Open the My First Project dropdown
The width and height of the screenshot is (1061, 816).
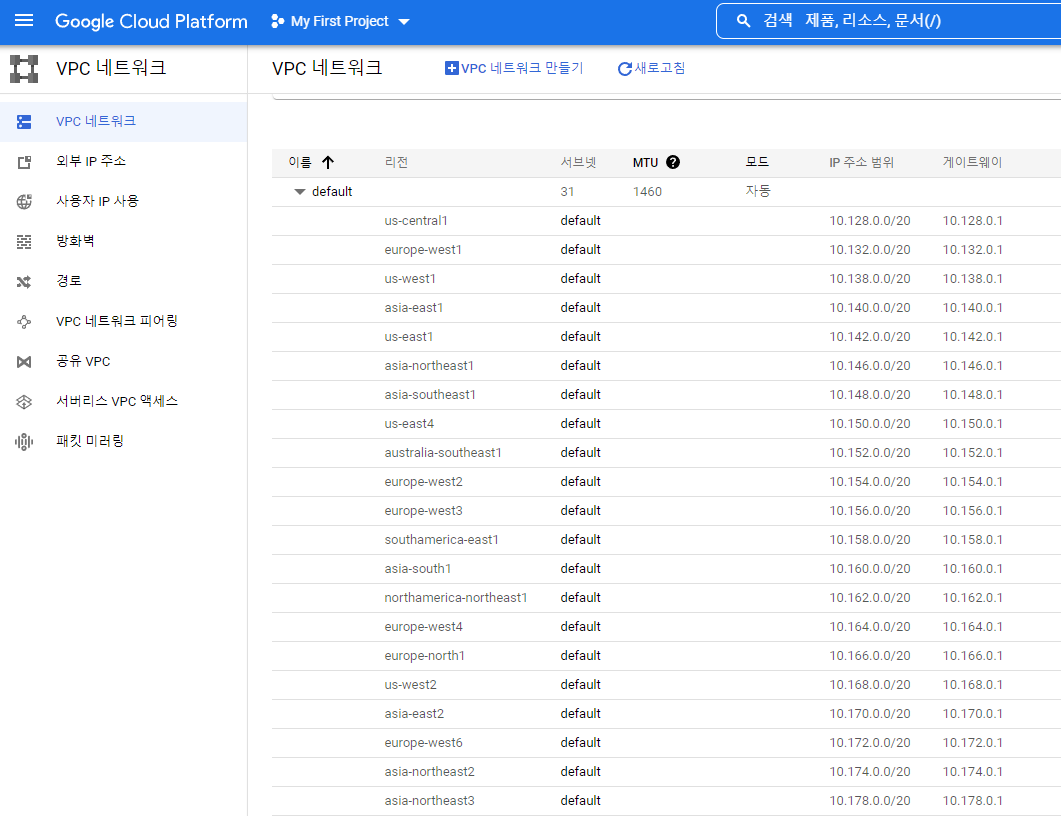pyautogui.click(x=340, y=21)
